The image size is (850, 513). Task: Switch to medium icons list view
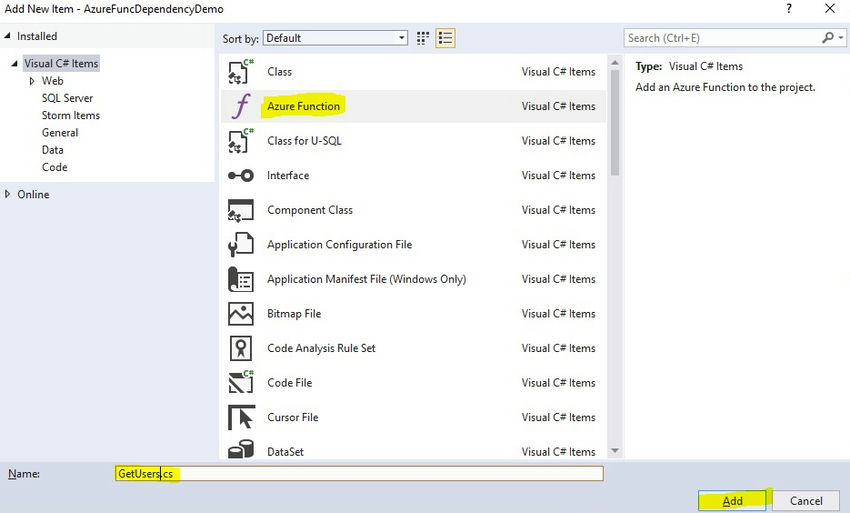point(445,38)
